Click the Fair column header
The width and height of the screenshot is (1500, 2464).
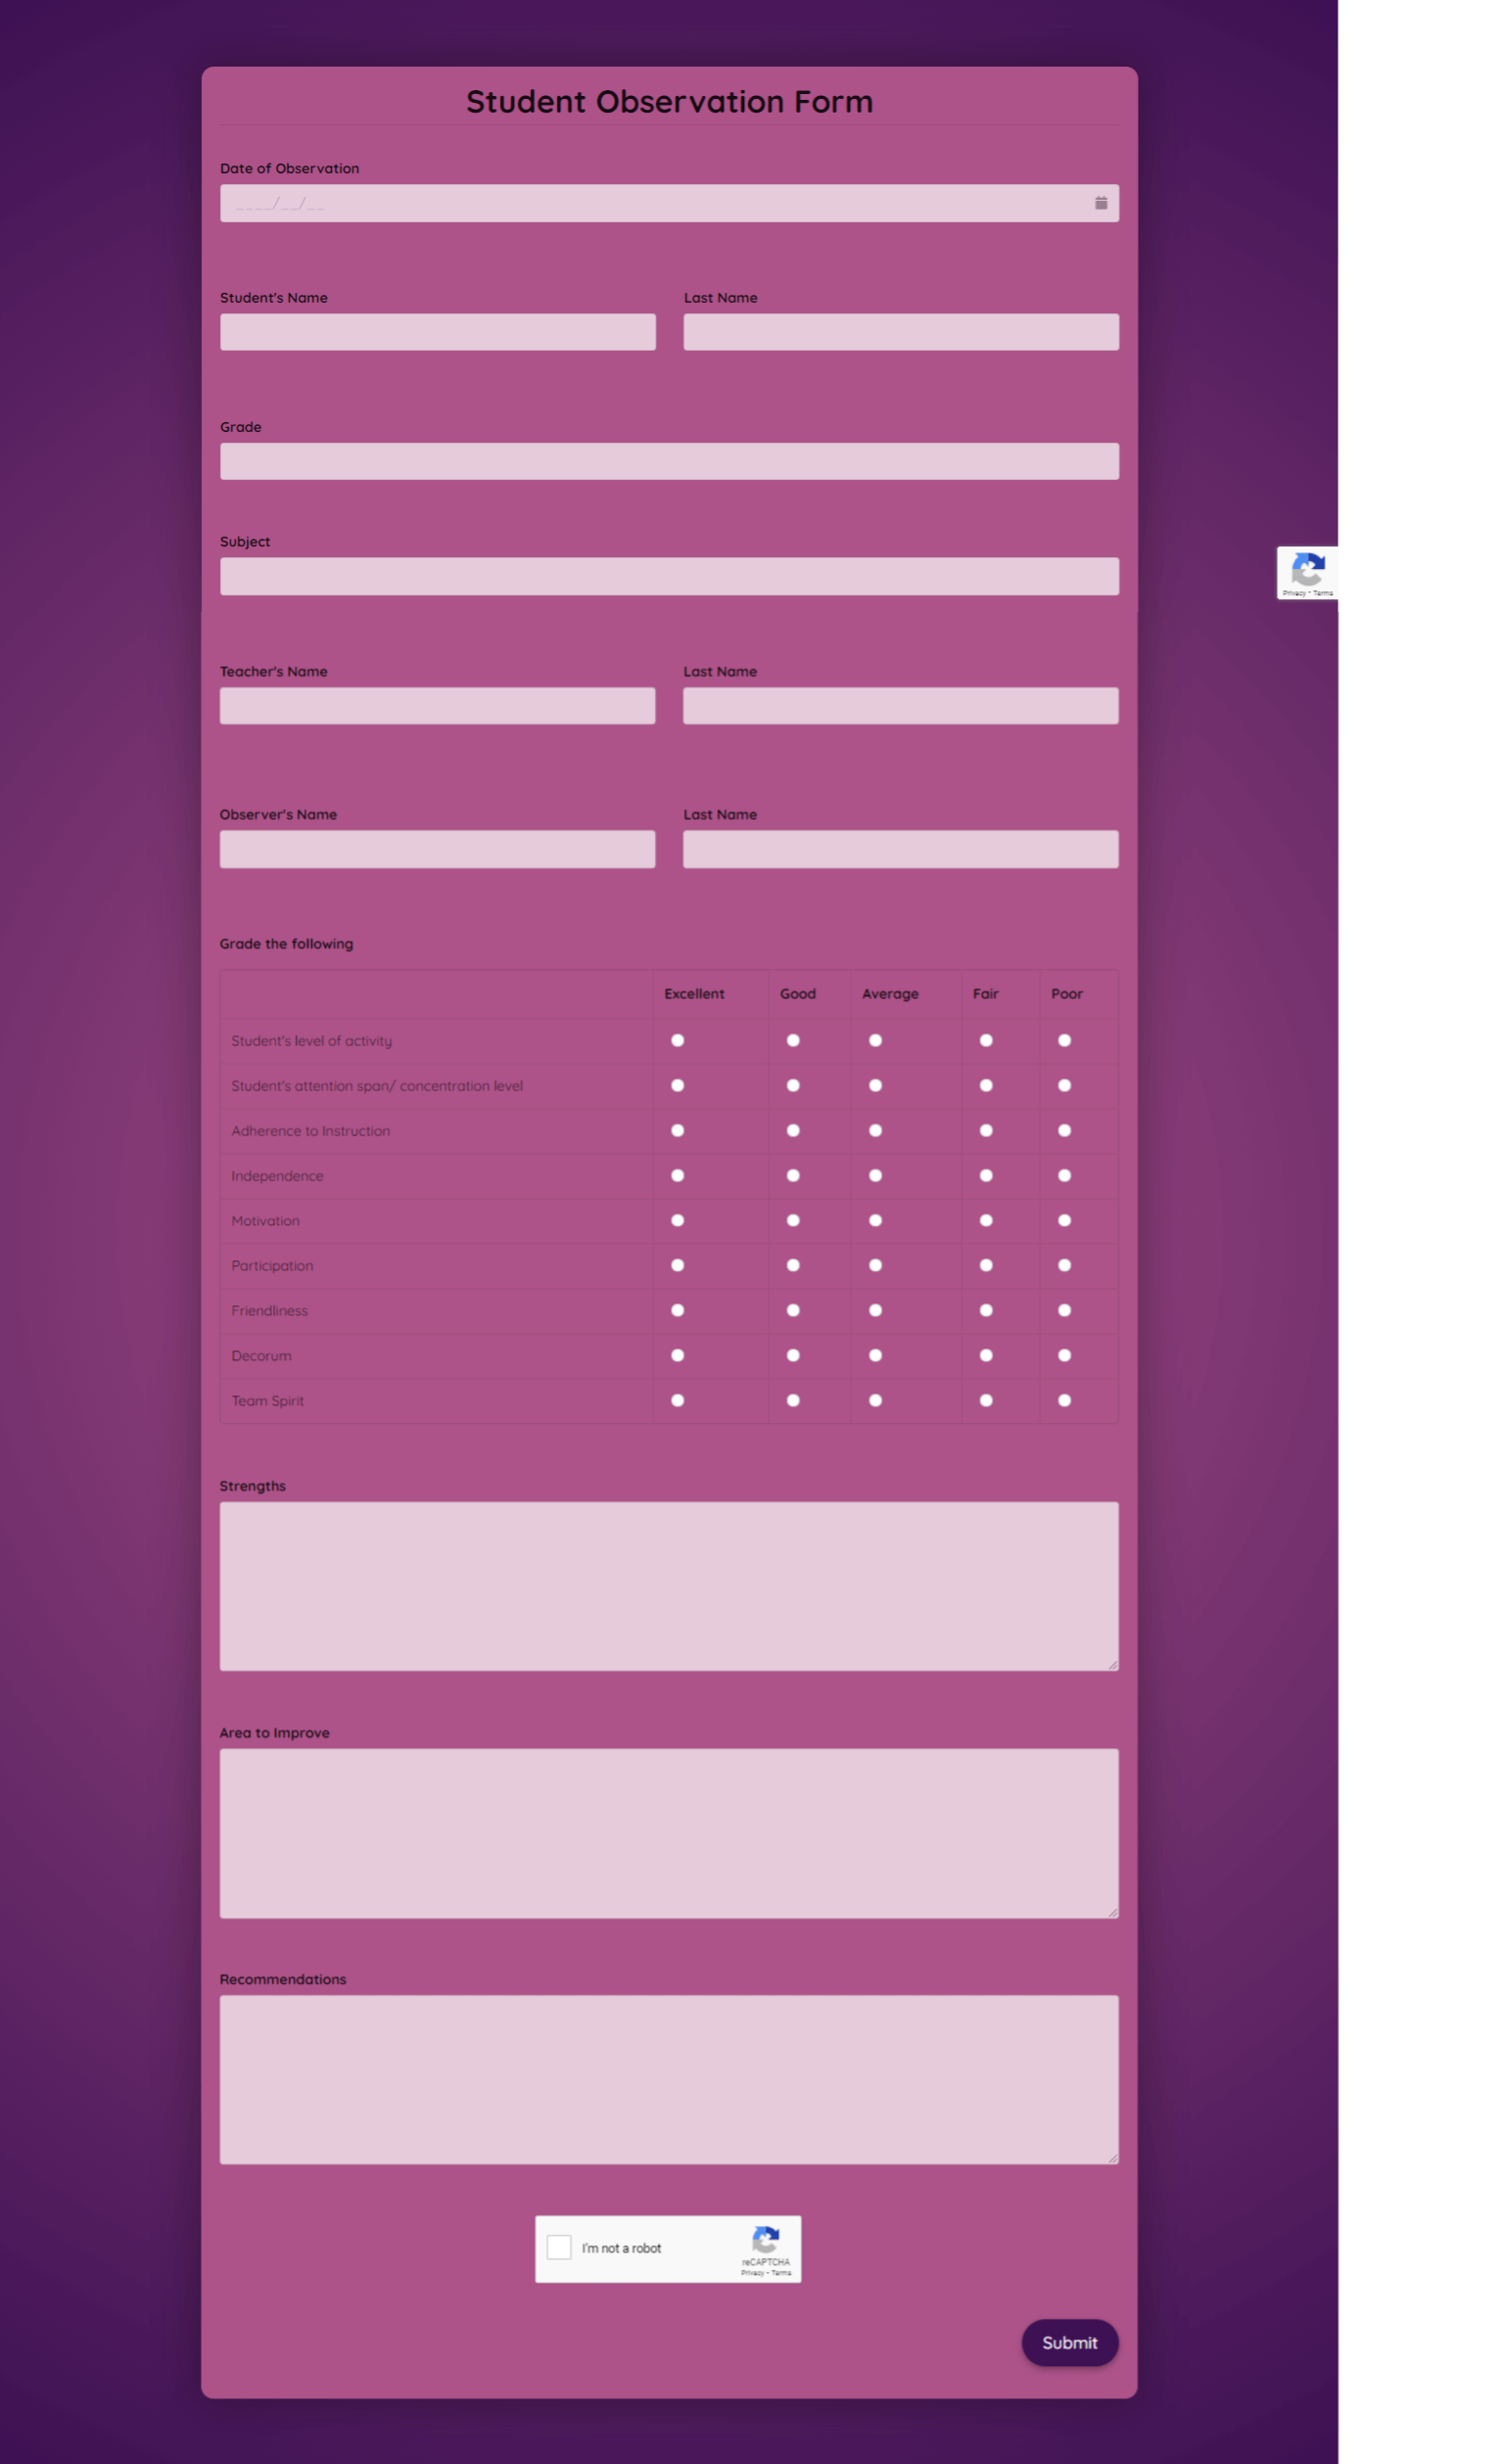[x=986, y=994]
